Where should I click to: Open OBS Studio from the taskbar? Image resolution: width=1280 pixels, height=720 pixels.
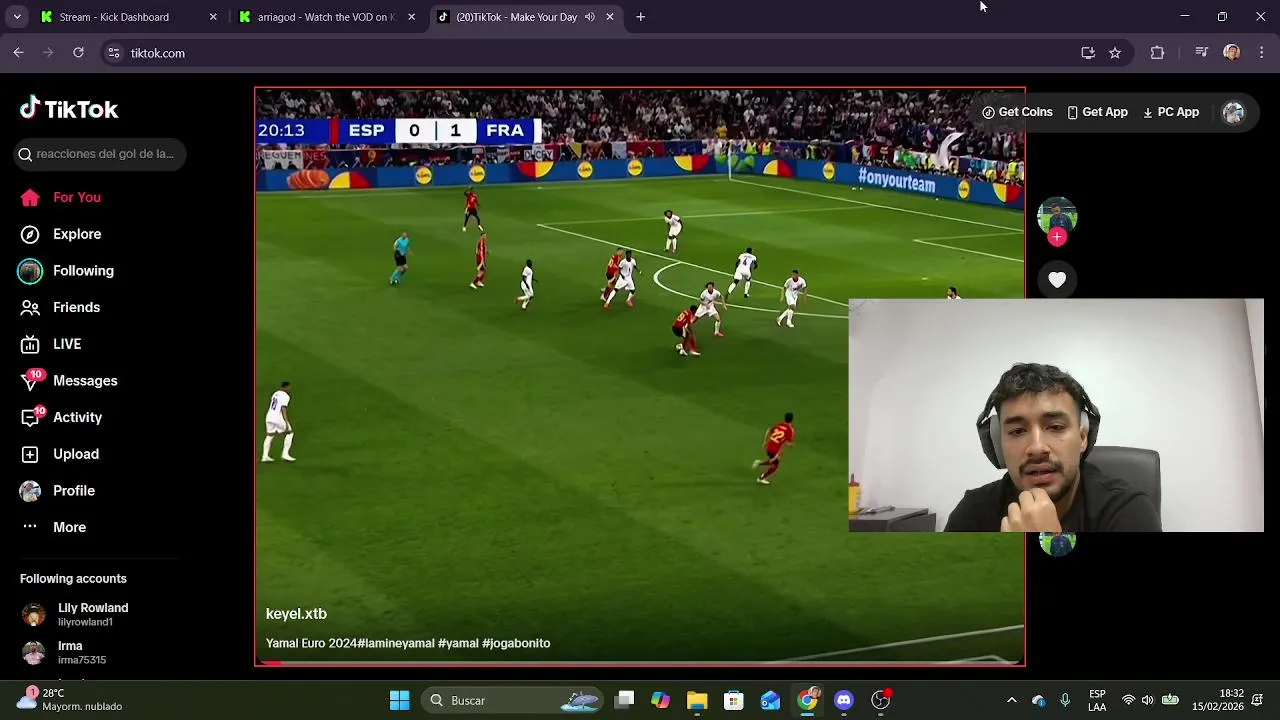tap(881, 700)
